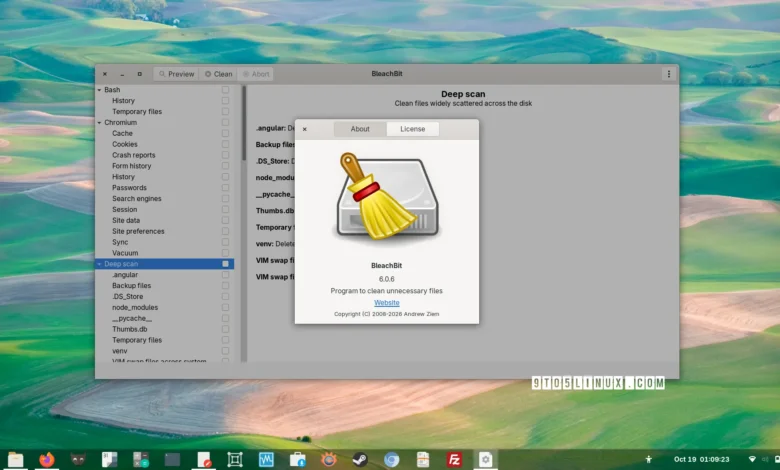
Task: Select the .angular tree item
Action: [125, 275]
